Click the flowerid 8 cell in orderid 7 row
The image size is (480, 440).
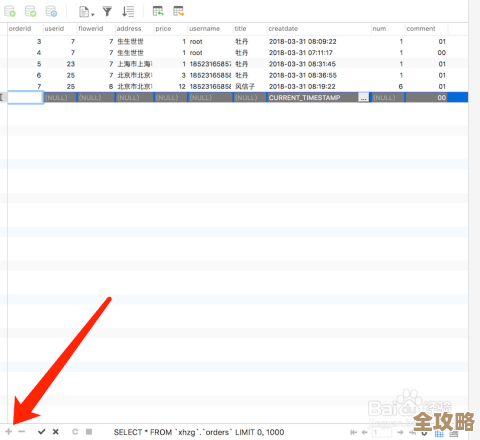[111, 87]
